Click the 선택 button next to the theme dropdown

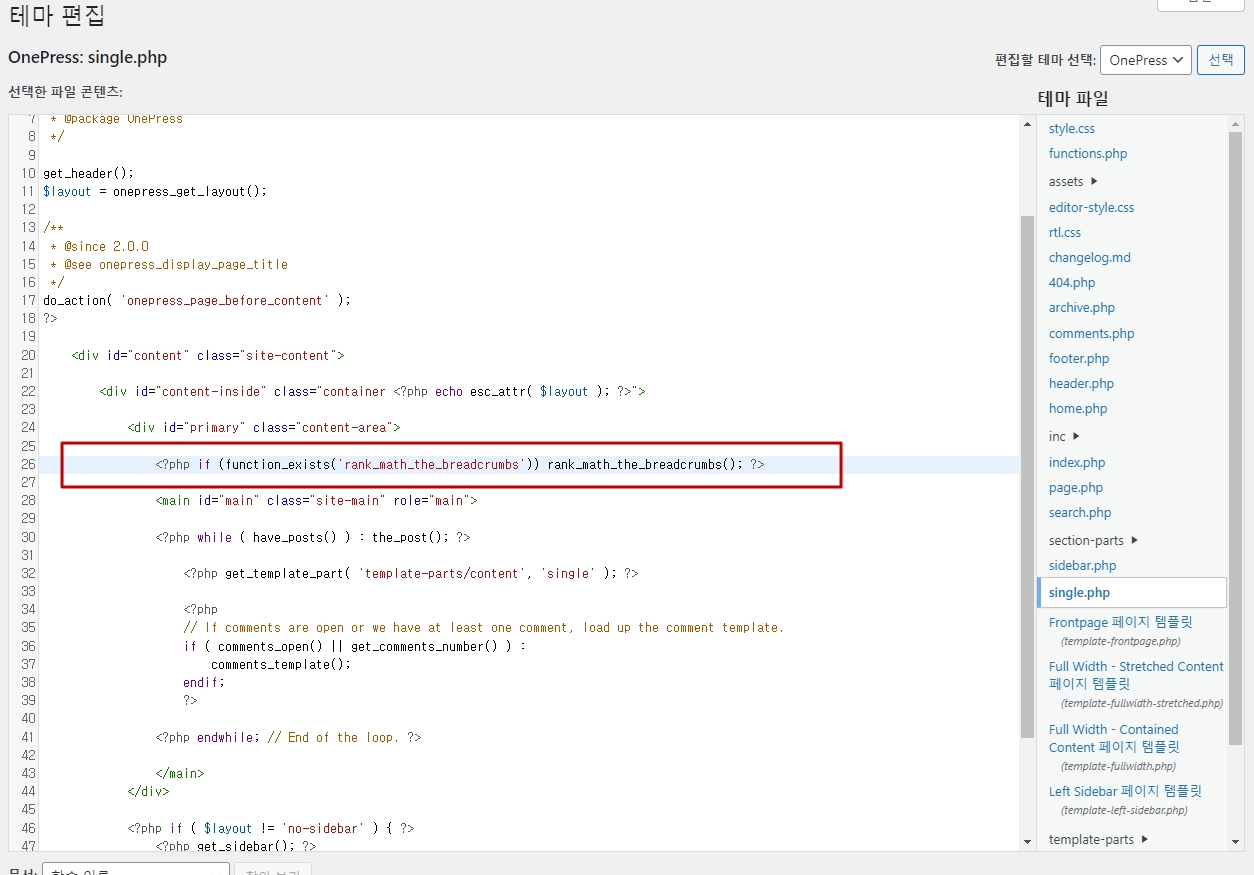pos(1221,60)
